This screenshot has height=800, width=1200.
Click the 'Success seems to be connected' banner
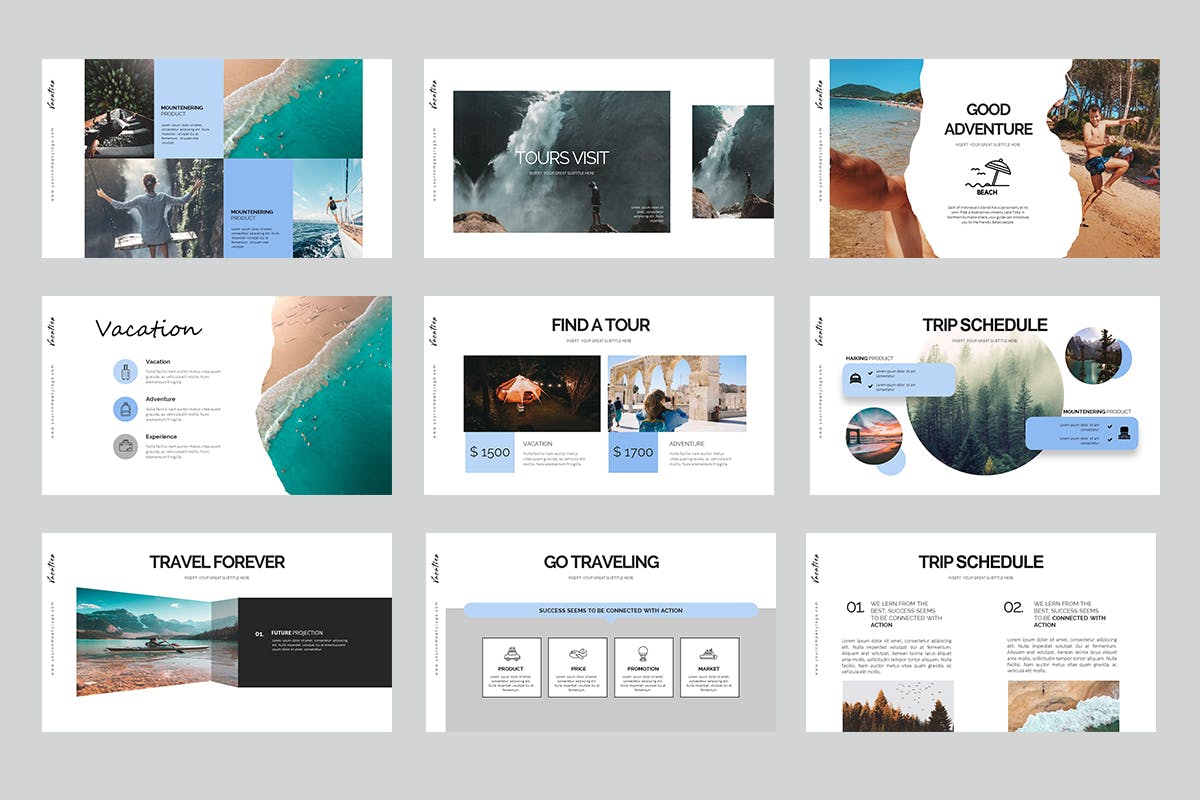pyautogui.click(x=610, y=610)
